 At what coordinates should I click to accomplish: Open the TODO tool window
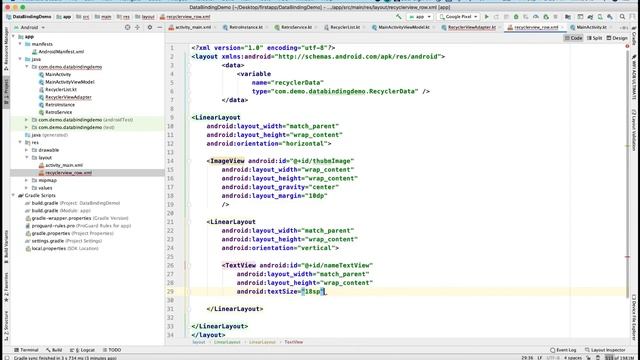click(112, 350)
